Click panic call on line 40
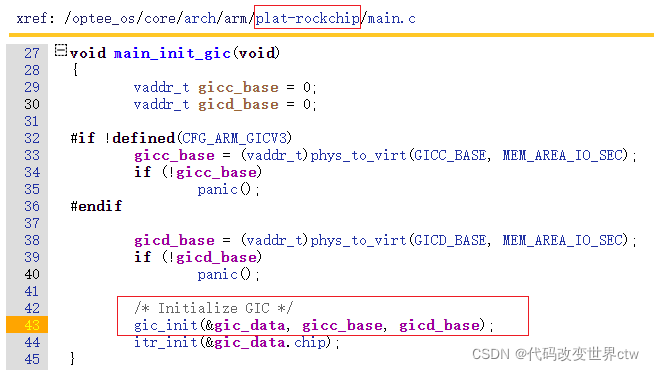 point(217,275)
